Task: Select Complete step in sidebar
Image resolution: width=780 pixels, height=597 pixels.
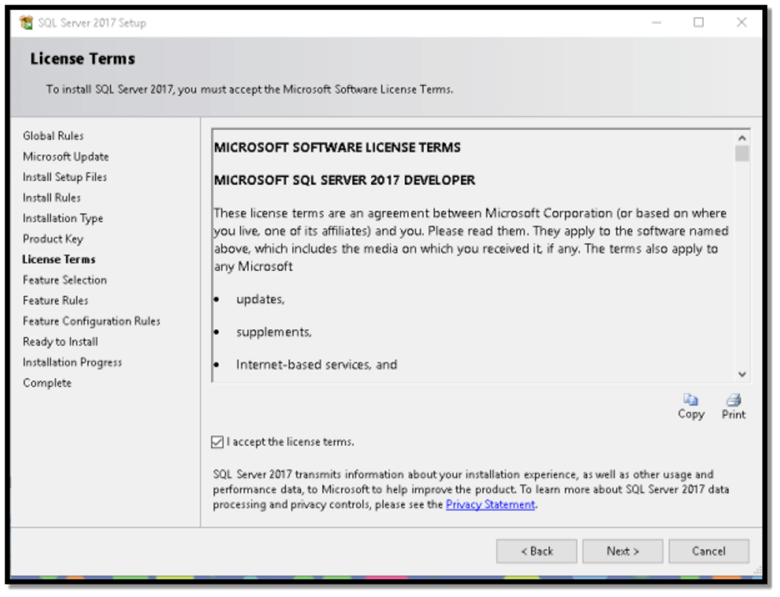Action: click(47, 383)
